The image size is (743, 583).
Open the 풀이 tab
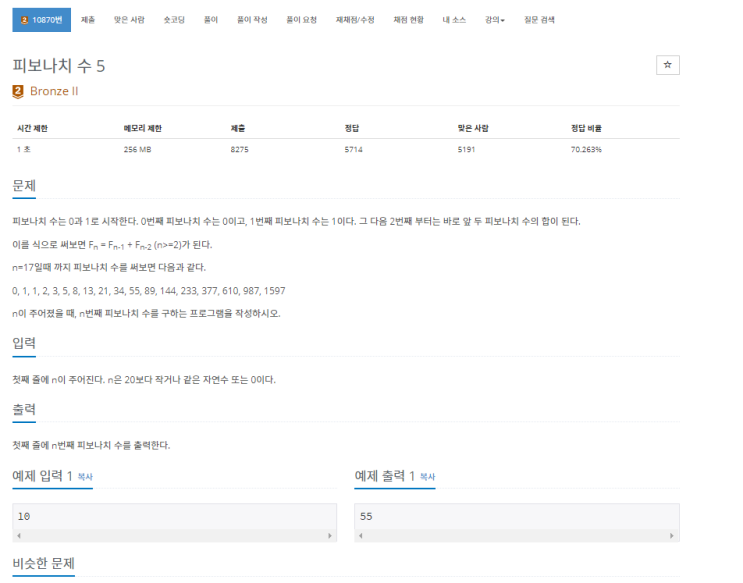[x=210, y=20]
